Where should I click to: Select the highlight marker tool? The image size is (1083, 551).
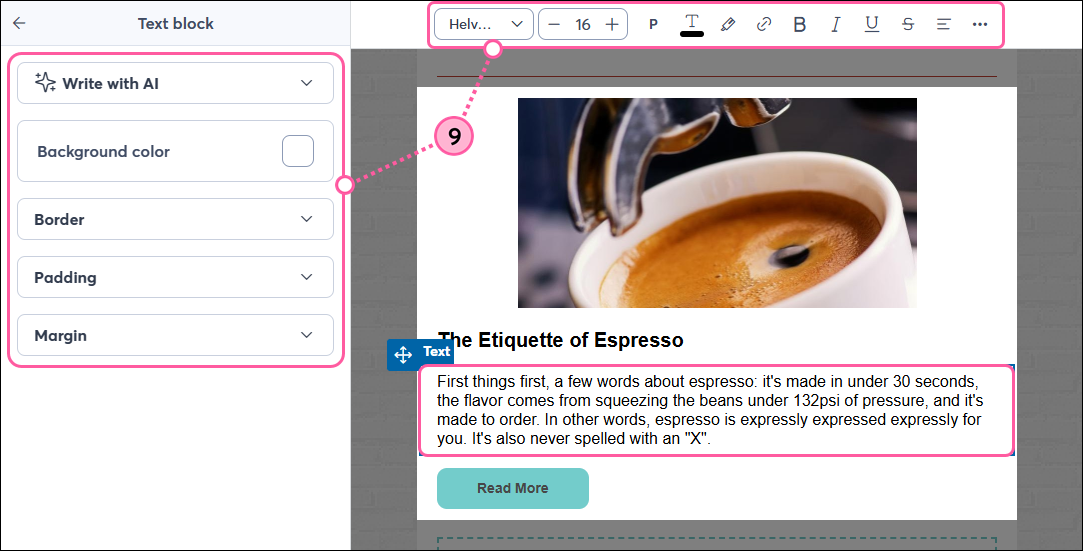point(727,24)
